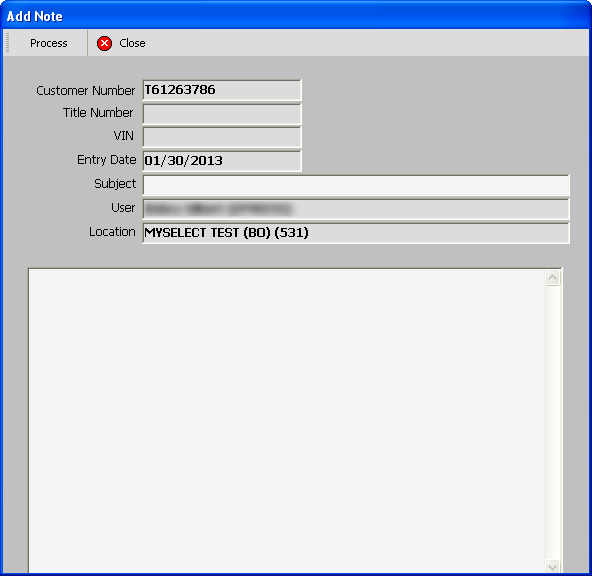Viewport: 592px width, 576px height.
Task: Click the Process toolbar button
Action: click(x=49, y=43)
